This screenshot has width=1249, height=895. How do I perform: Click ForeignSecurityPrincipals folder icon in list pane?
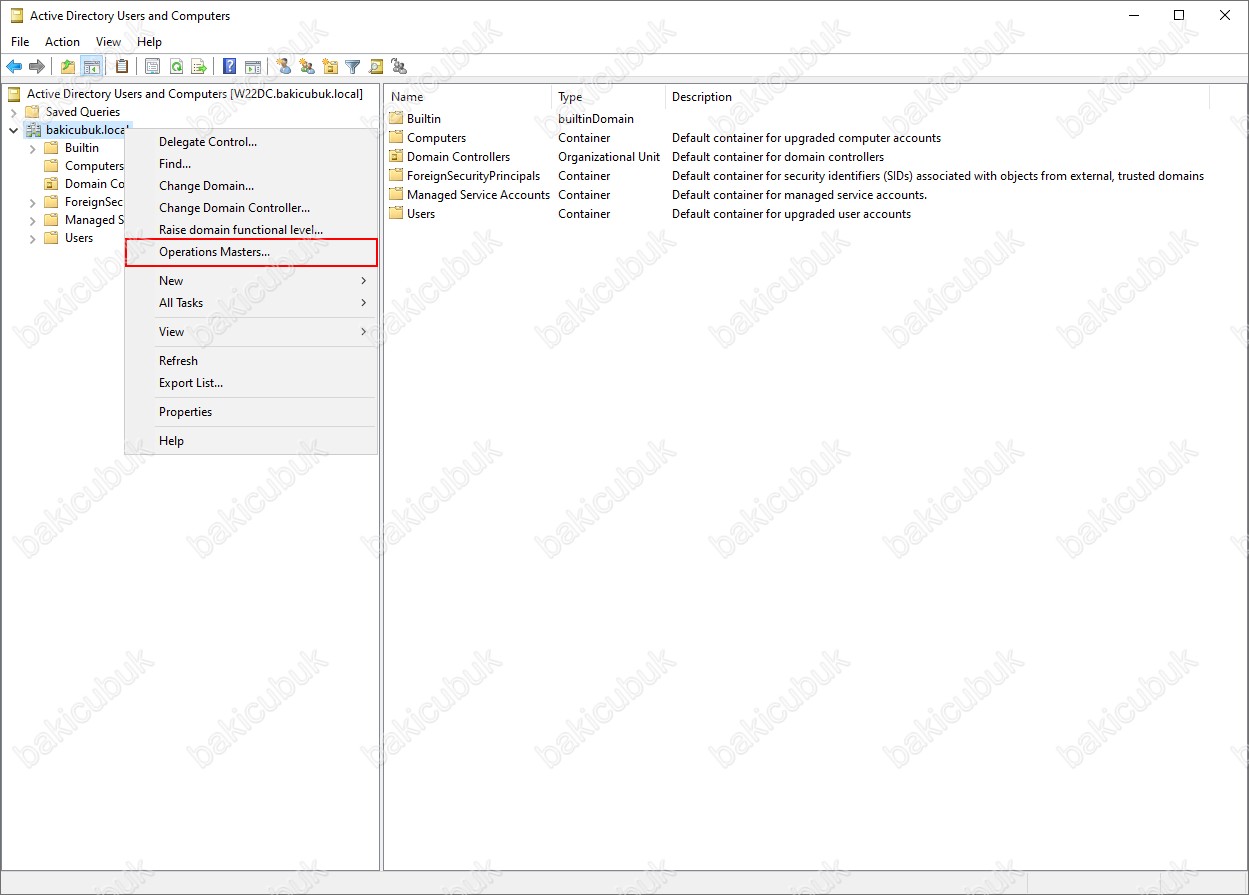point(396,176)
